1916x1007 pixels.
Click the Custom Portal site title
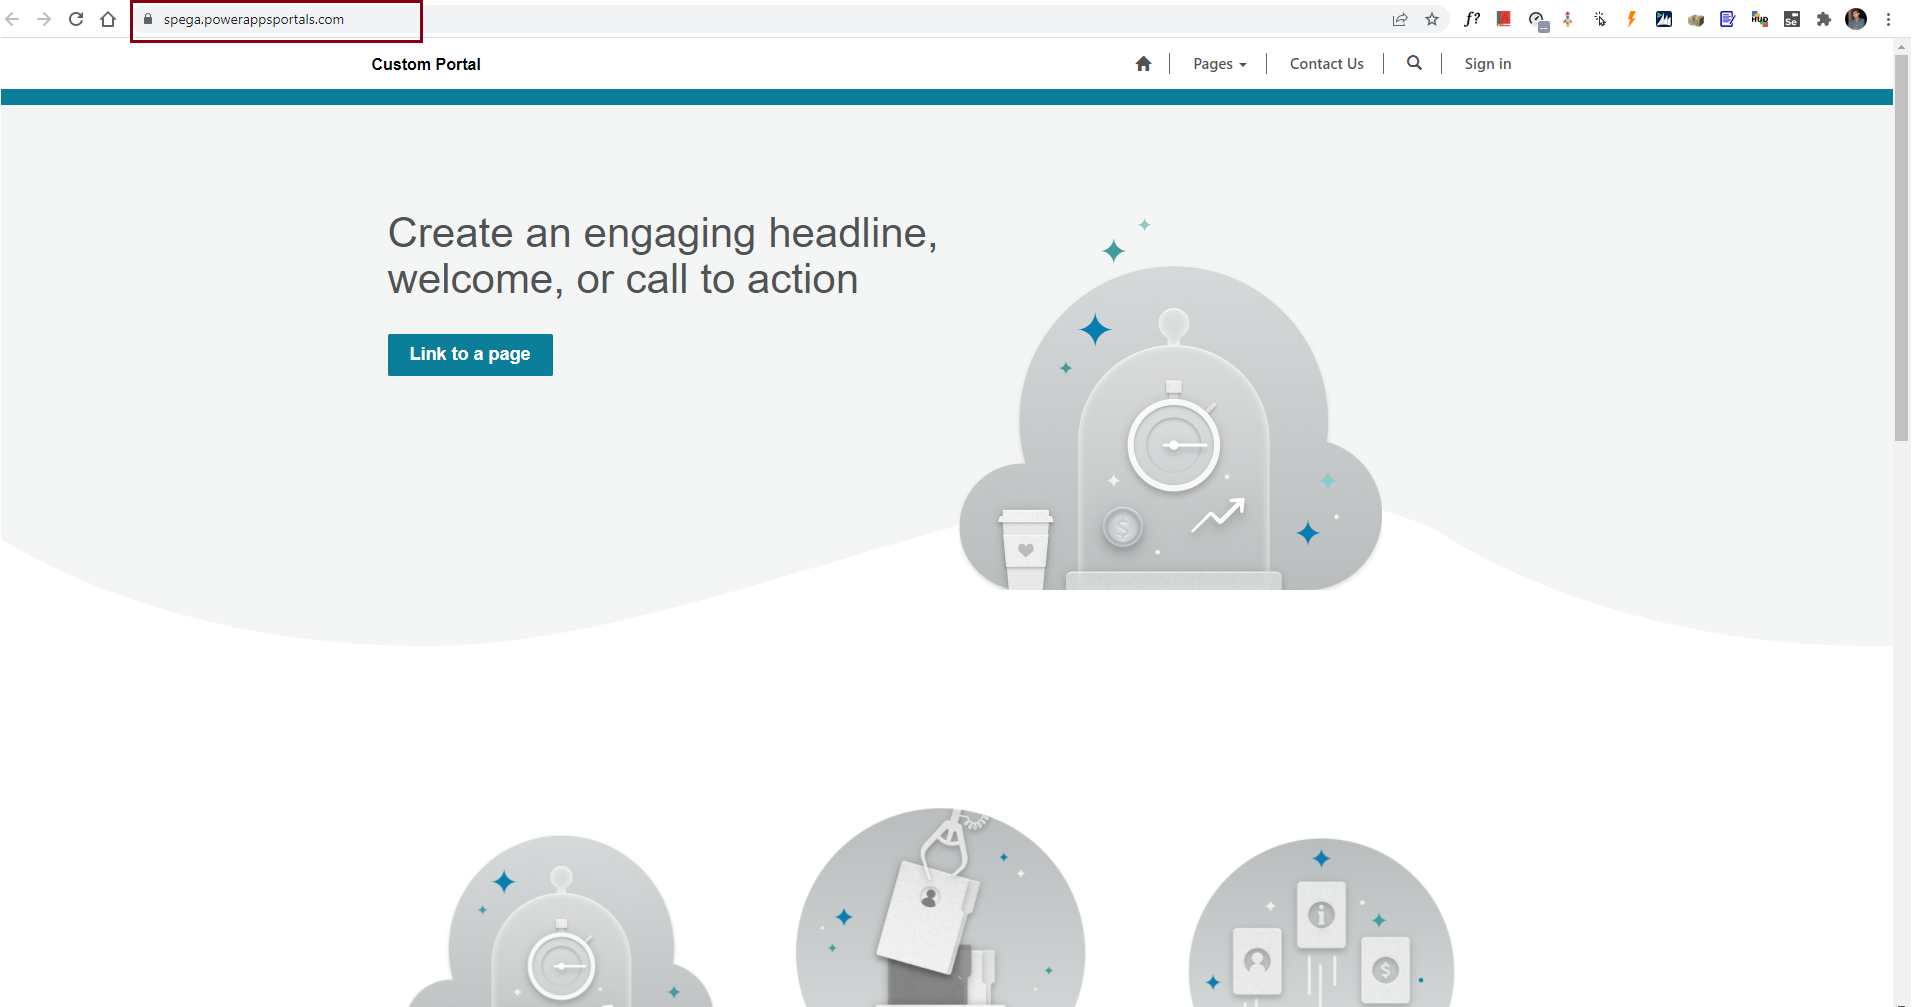tap(426, 64)
